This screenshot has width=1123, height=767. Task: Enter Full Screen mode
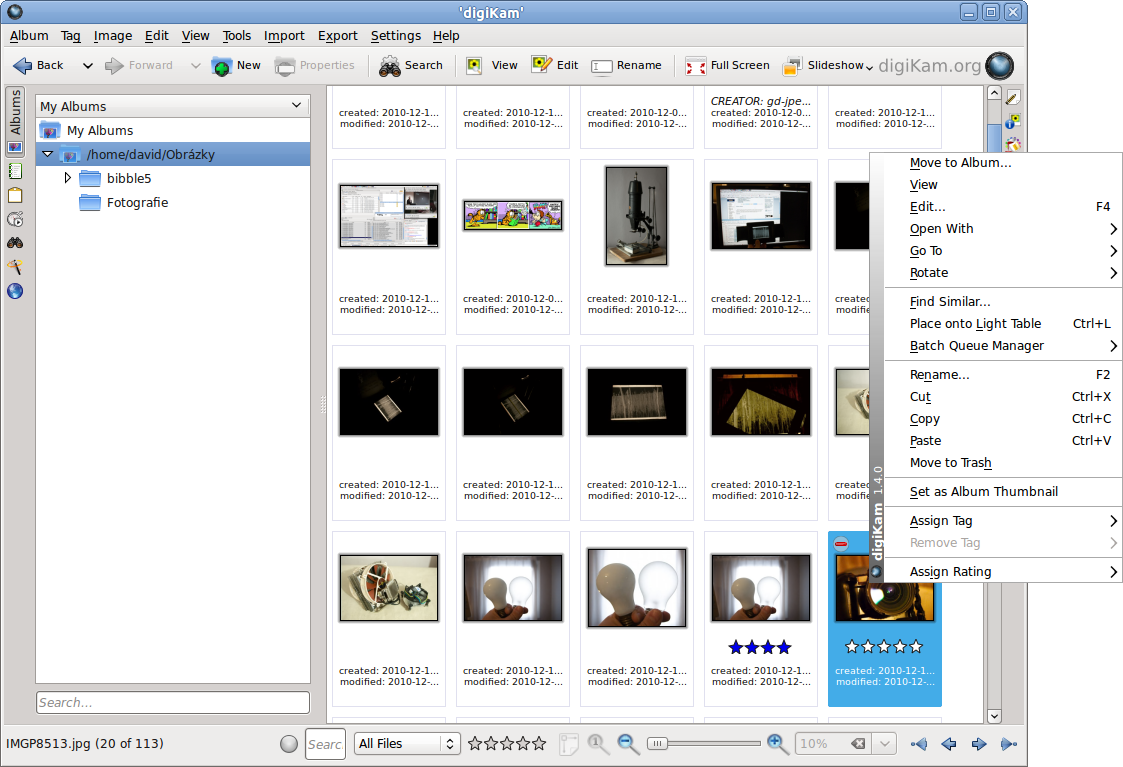point(727,65)
